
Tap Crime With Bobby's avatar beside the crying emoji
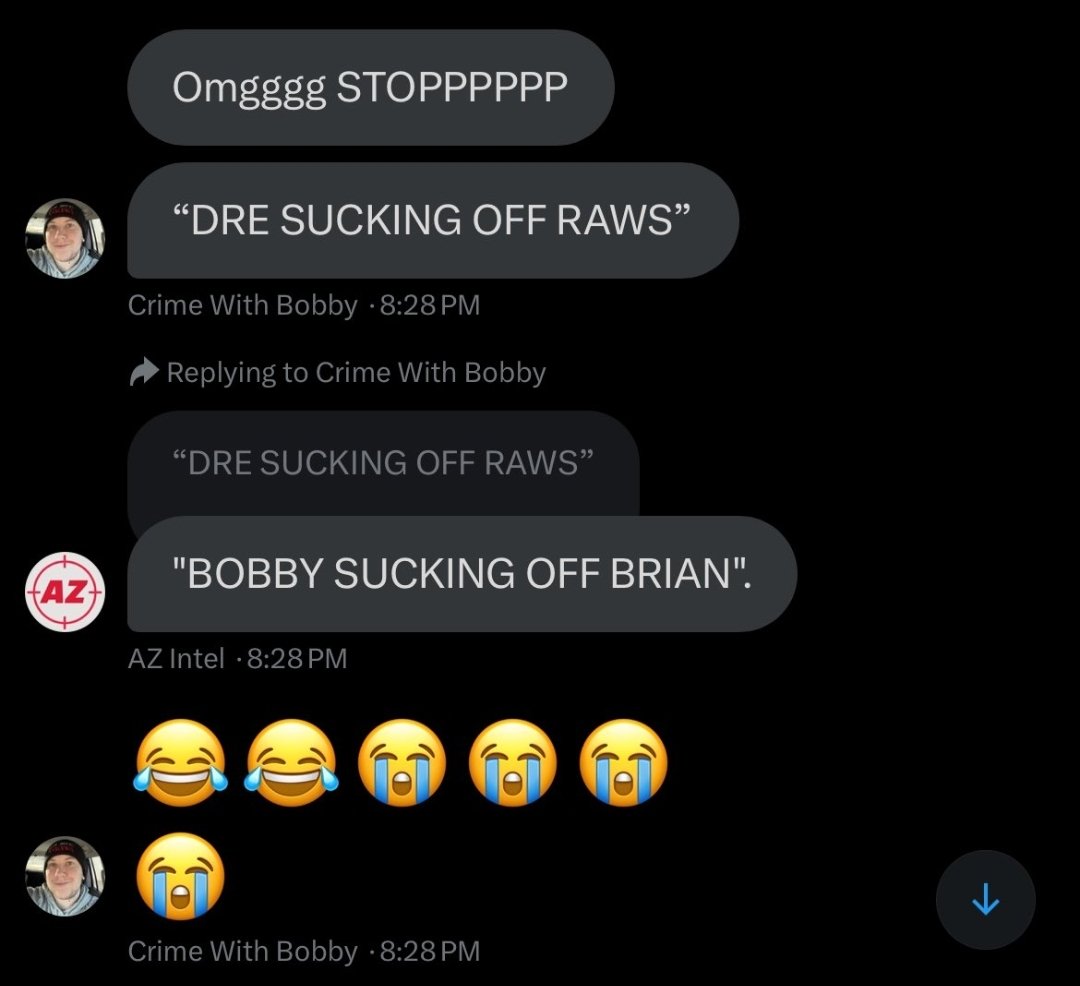pos(65,876)
